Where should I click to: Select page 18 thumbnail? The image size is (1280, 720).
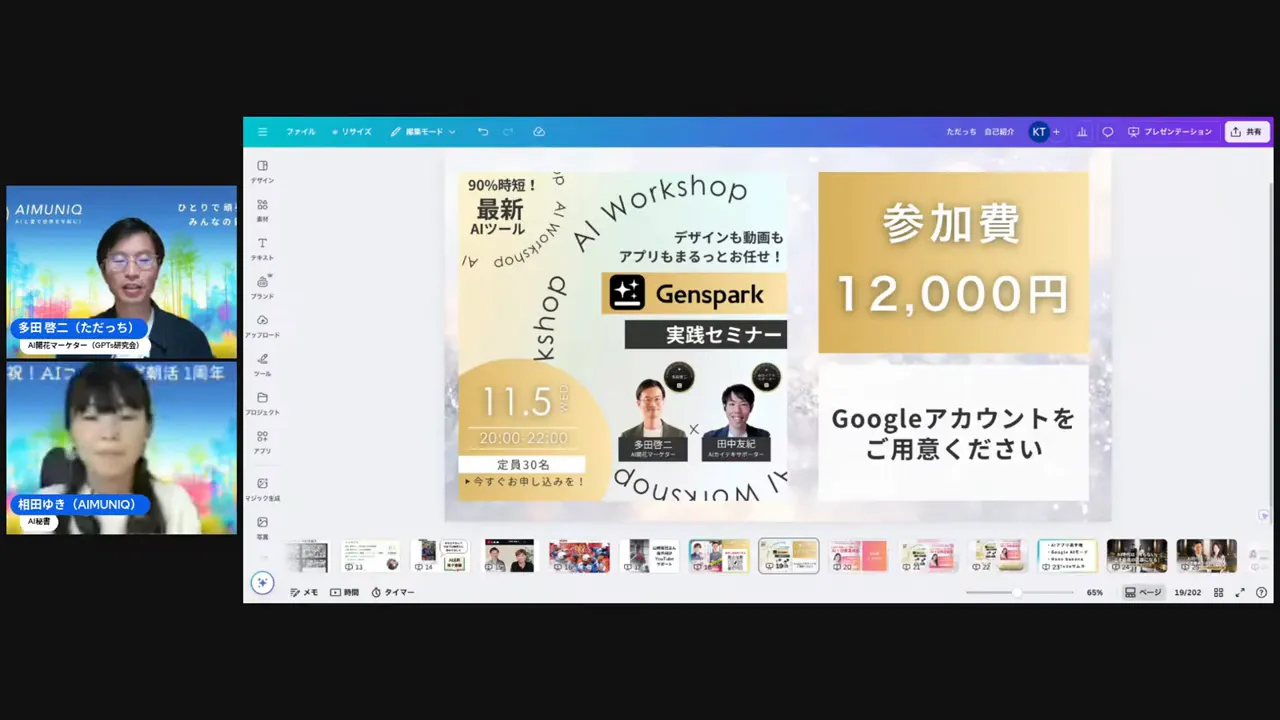pyautogui.click(x=719, y=556)
